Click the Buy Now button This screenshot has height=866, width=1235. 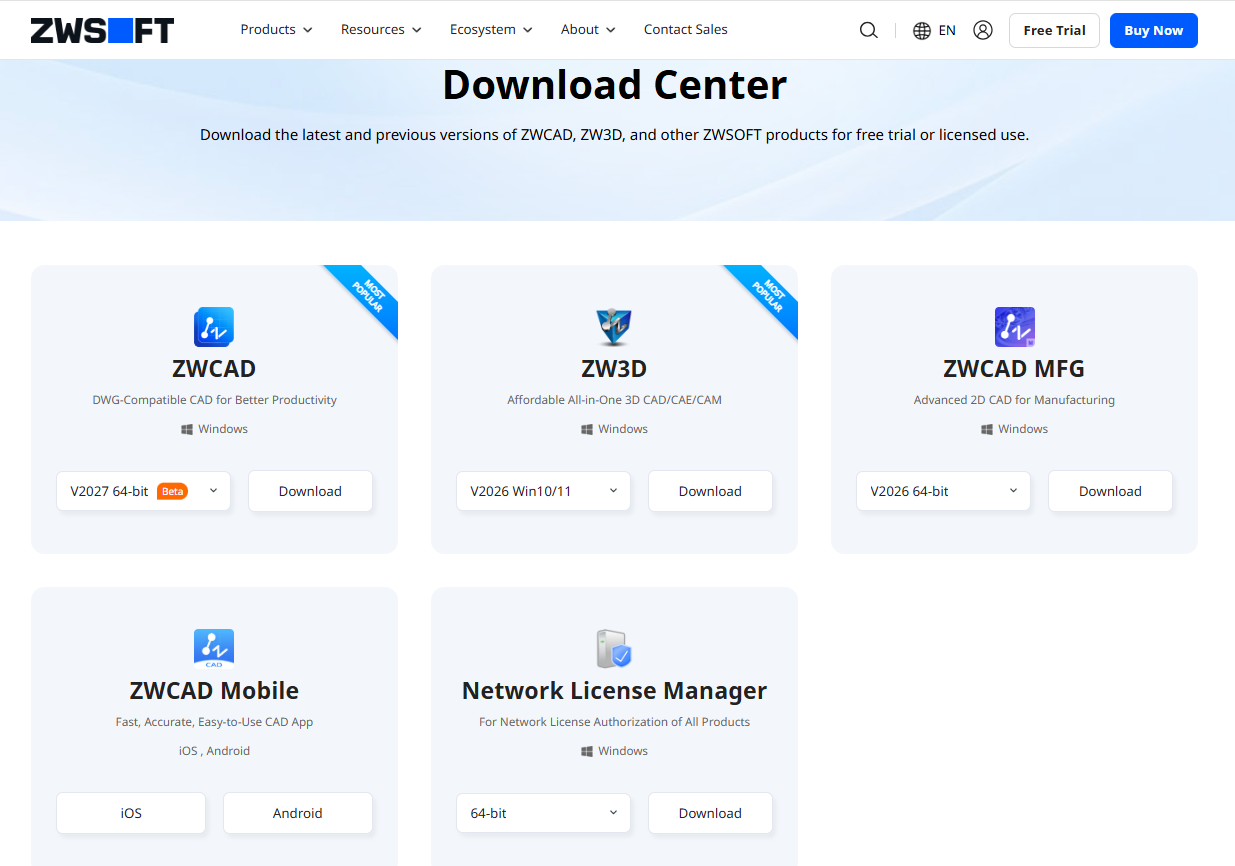pyautogui.click(x=1153, y=30)
